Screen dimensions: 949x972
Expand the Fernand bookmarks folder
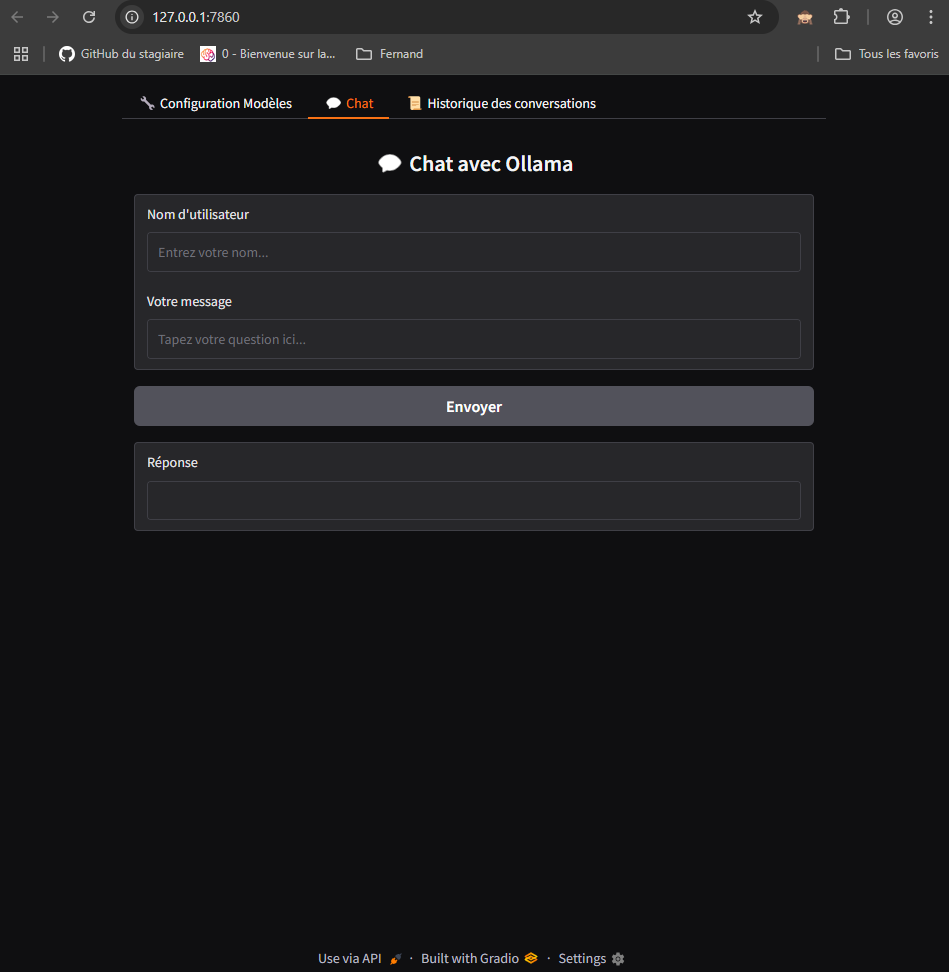coord(390,54)
